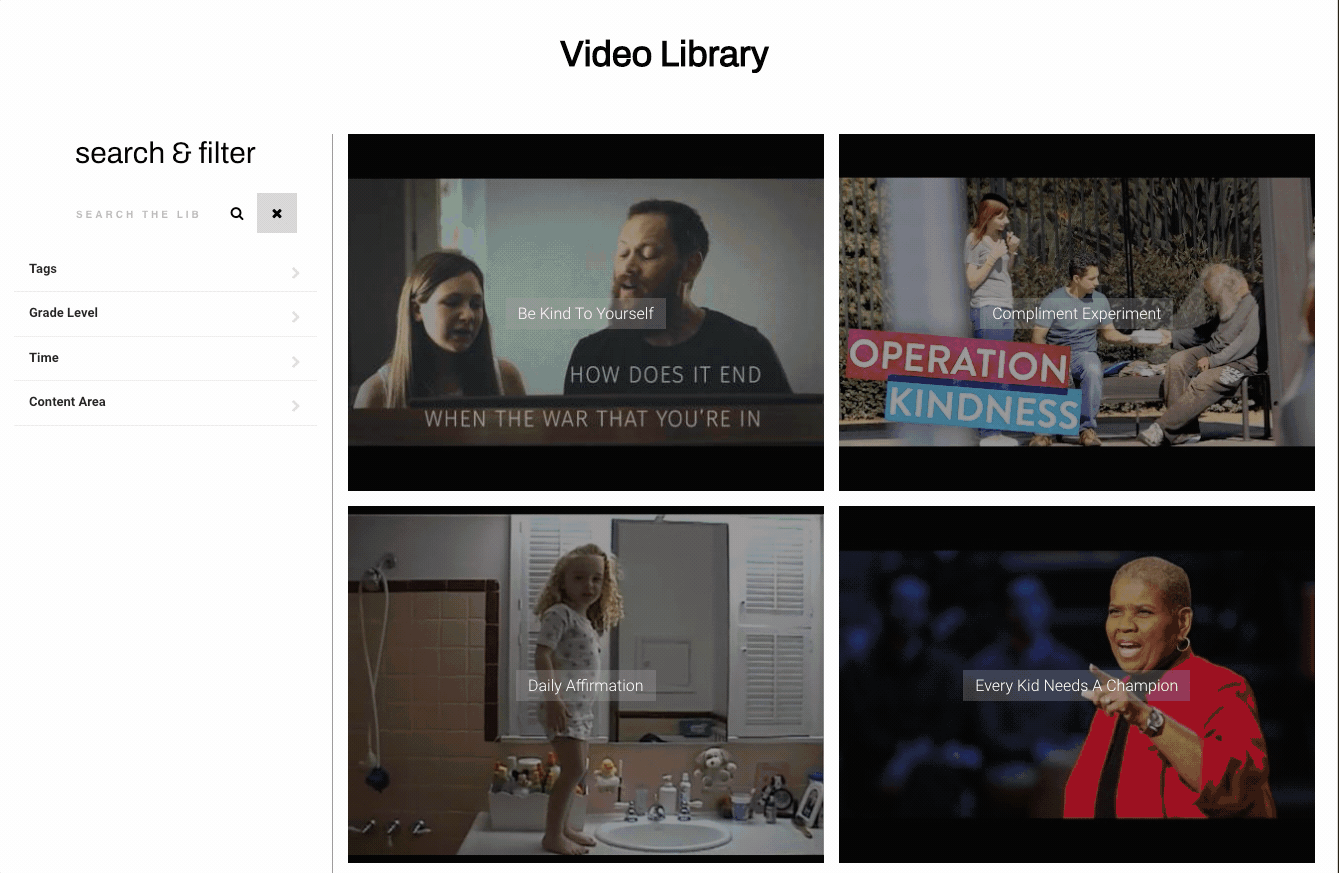1339x873 pixels.
Task: Select the Tags filter label
Action: pos(43,269)
